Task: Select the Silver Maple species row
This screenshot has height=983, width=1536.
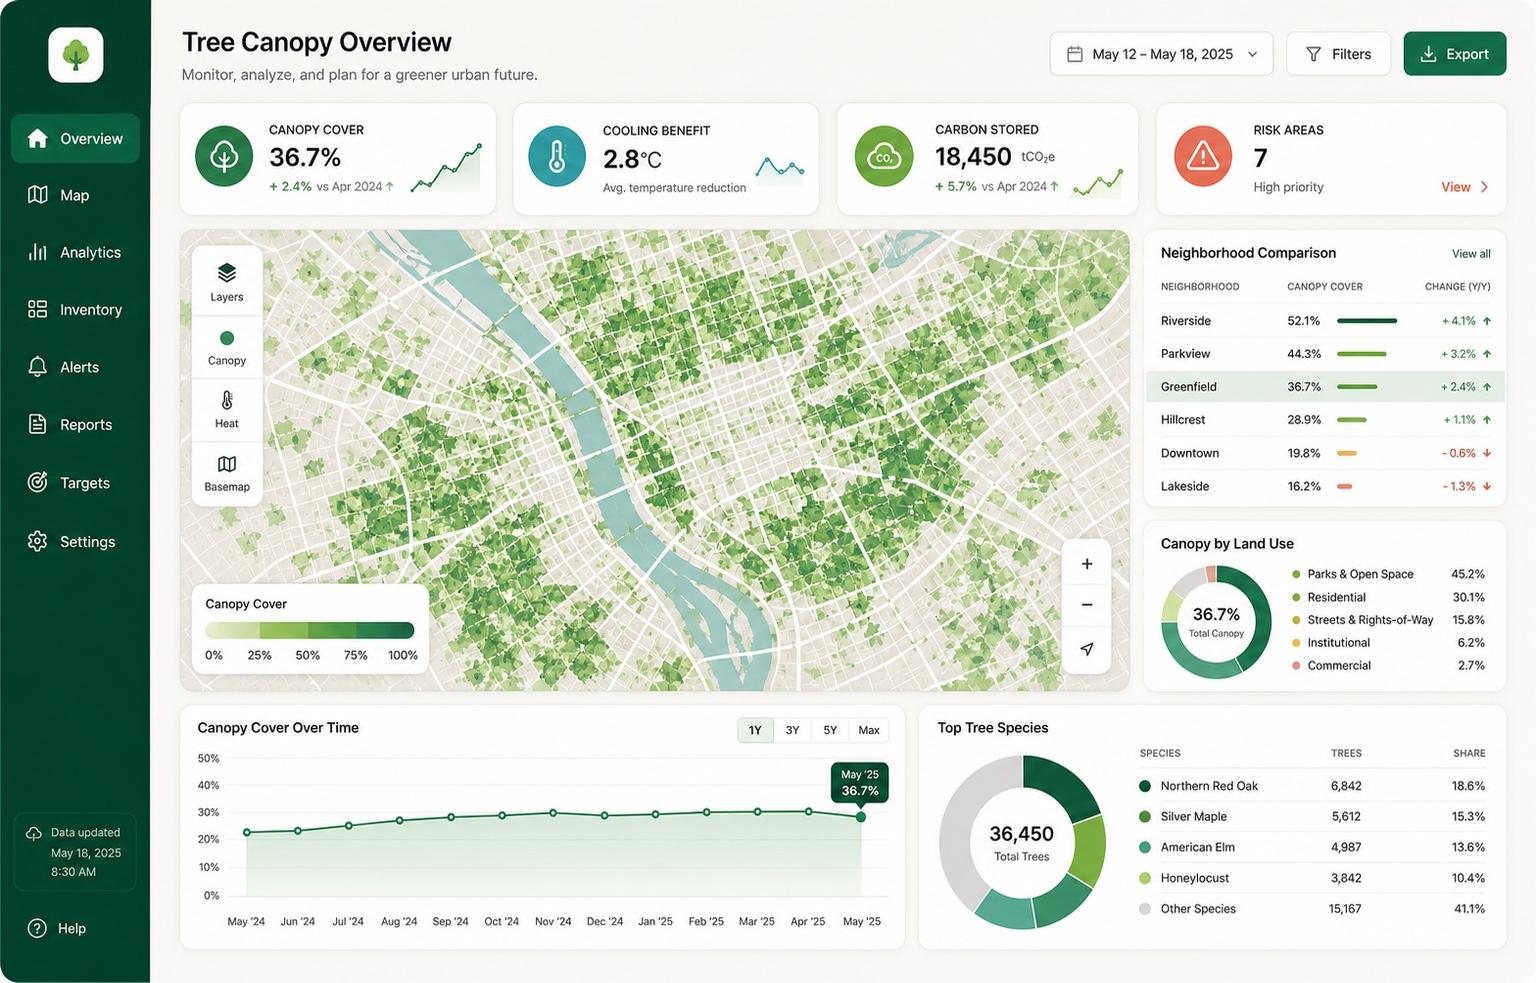Action: tap(1312, 817)
